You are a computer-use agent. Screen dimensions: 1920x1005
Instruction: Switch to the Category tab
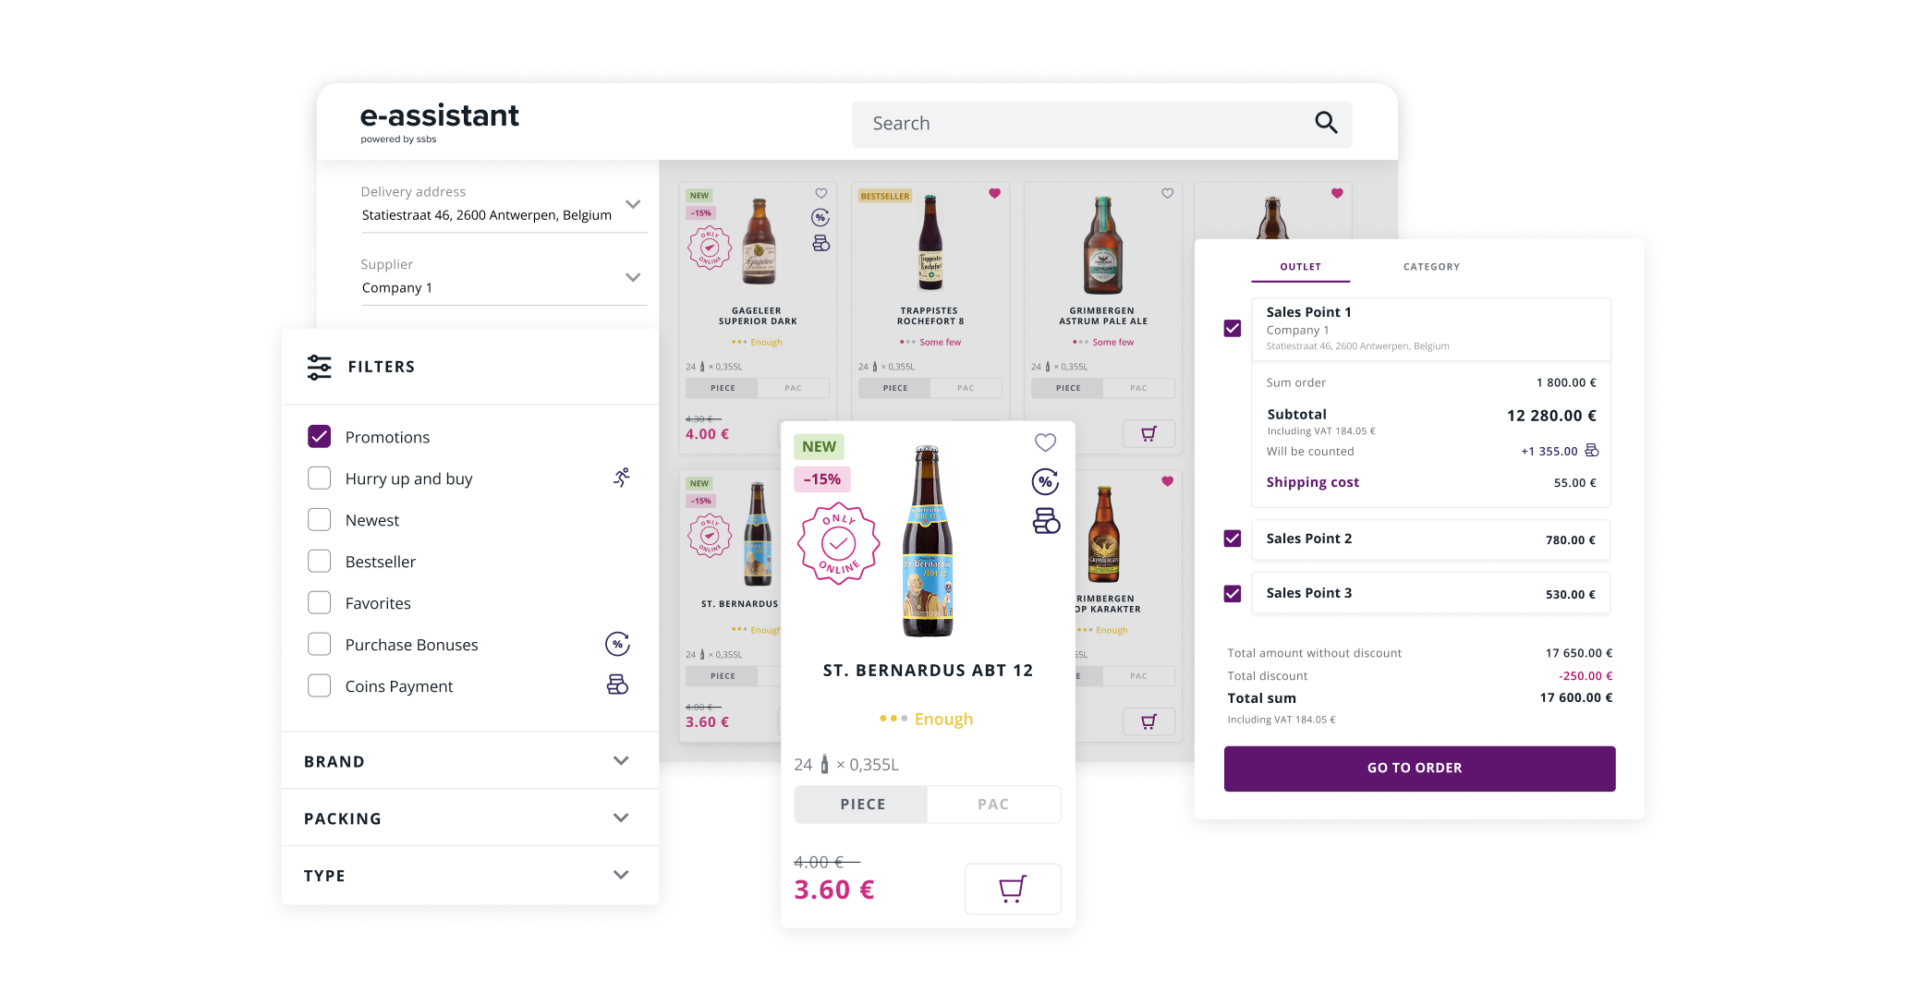tap(1431, 267)
